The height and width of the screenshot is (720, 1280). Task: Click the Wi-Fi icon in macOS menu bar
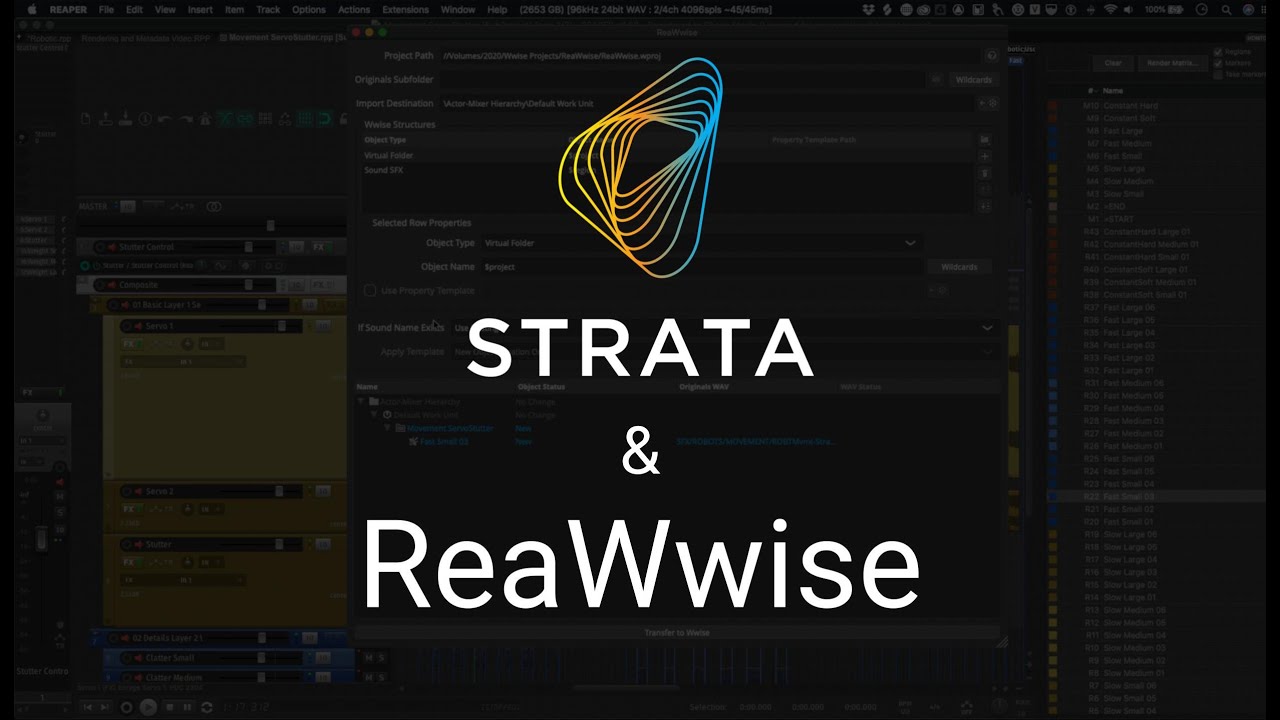point(1110,9)
